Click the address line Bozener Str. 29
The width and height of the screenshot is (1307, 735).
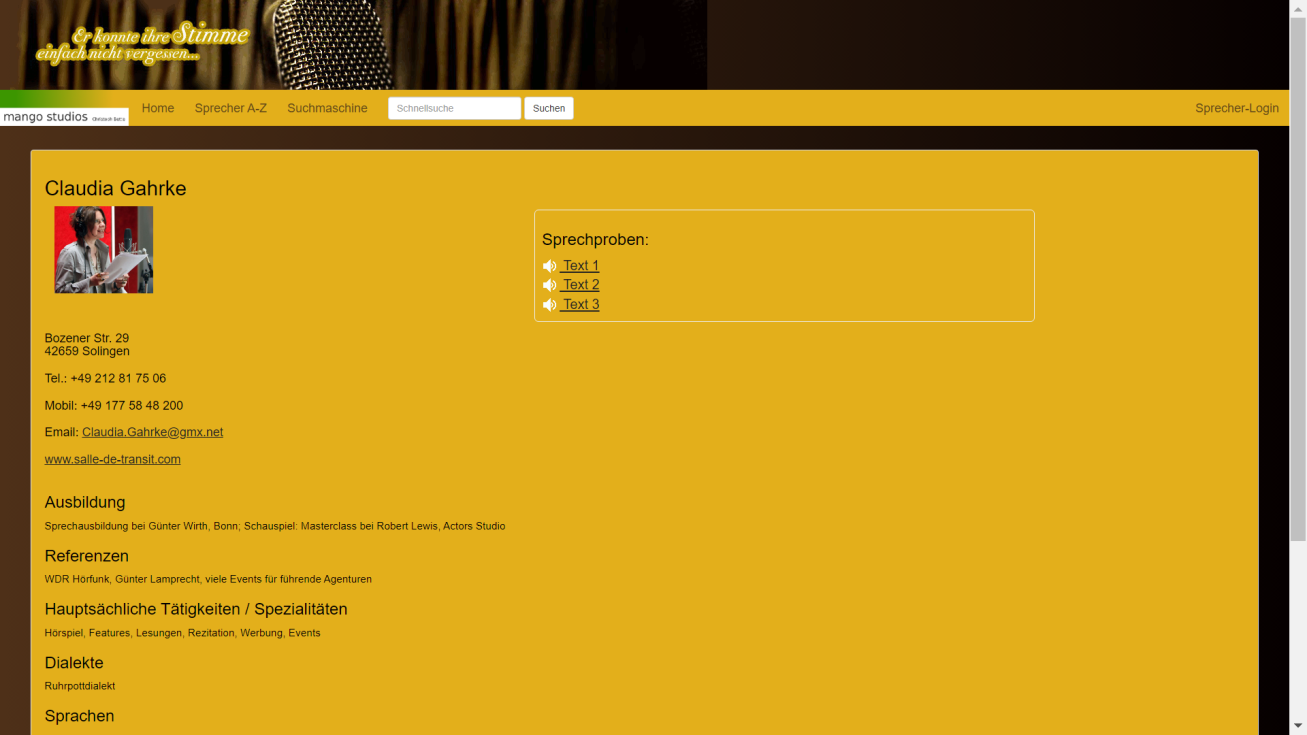(87, 338)
